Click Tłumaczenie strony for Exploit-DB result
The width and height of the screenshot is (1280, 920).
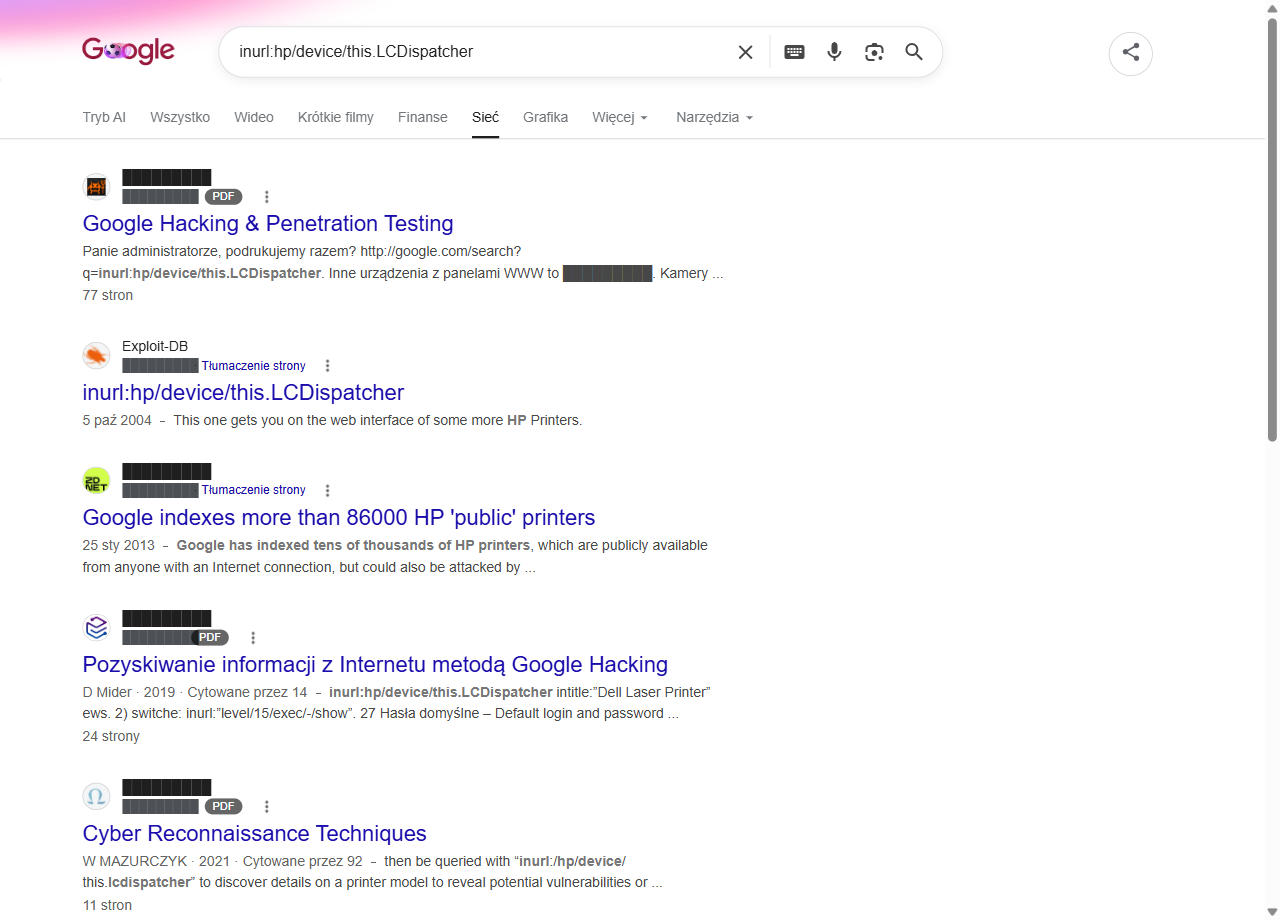click(254, 366)
